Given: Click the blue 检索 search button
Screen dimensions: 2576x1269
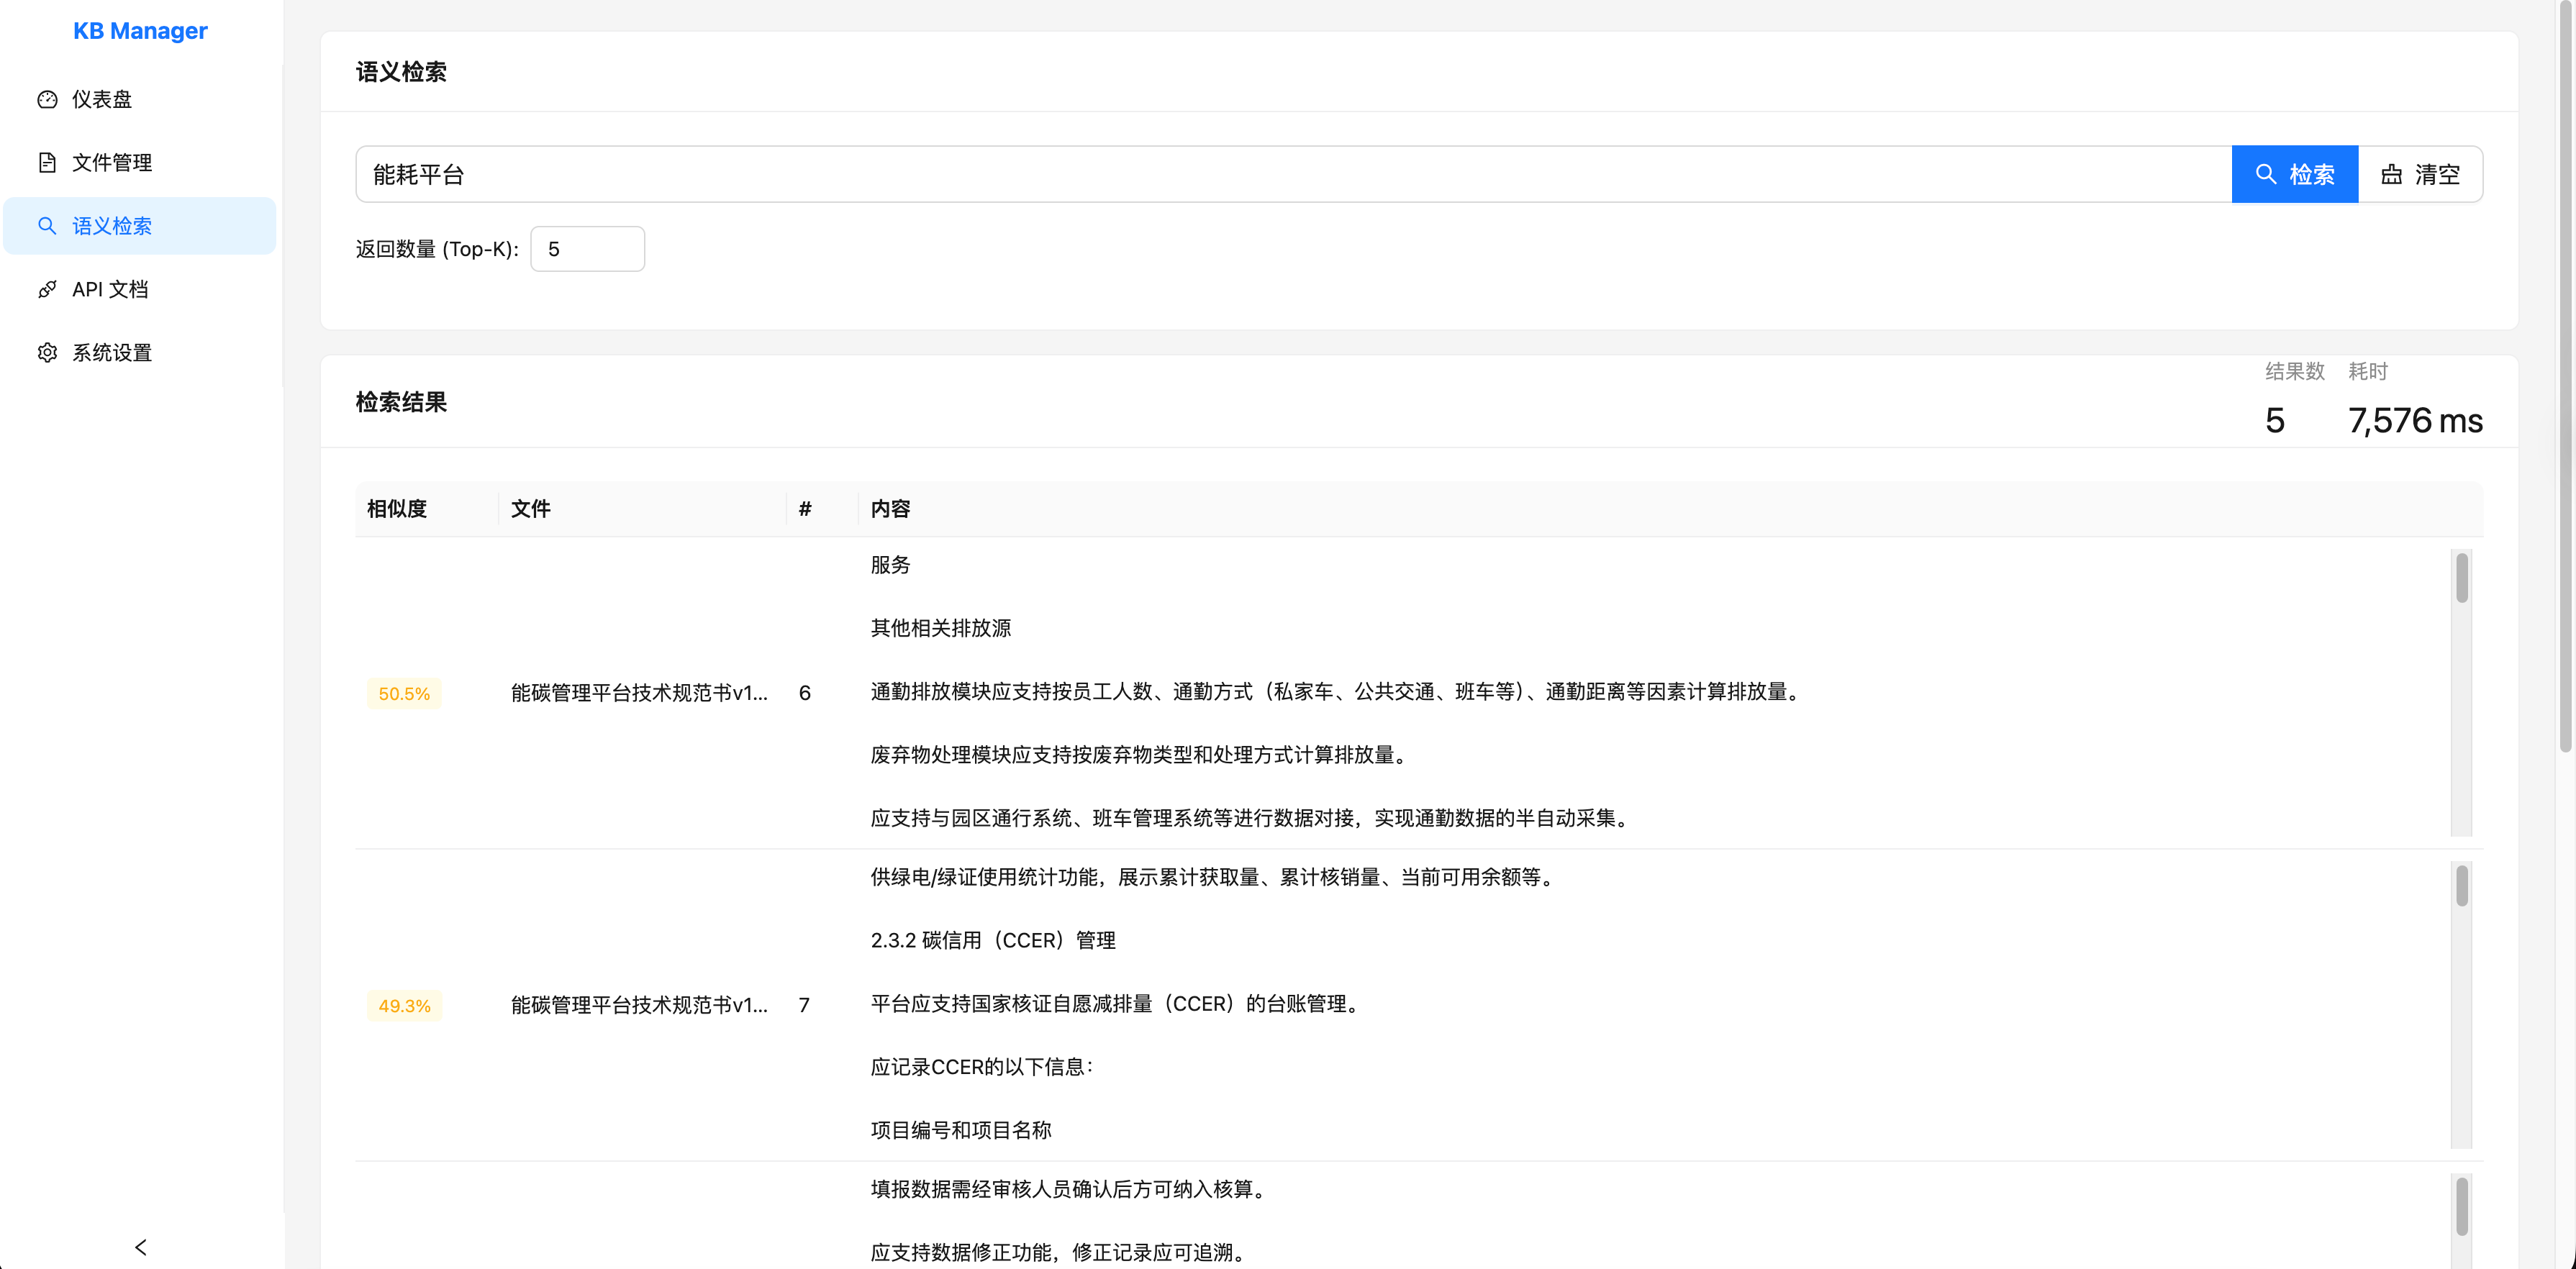Looking at the screenshot, I should [x=2294, y=174].
